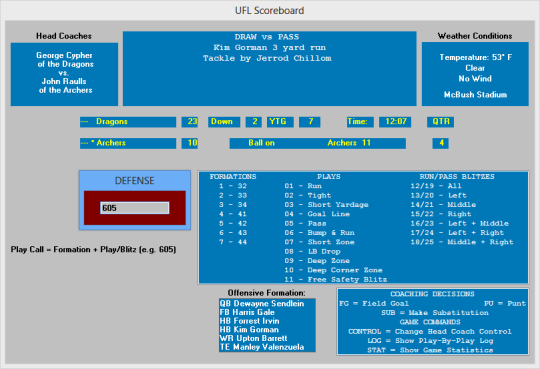The width and height of the screenshot is (540, 369).
Task: Click formation entry 3 - 34
Action: 233,205
